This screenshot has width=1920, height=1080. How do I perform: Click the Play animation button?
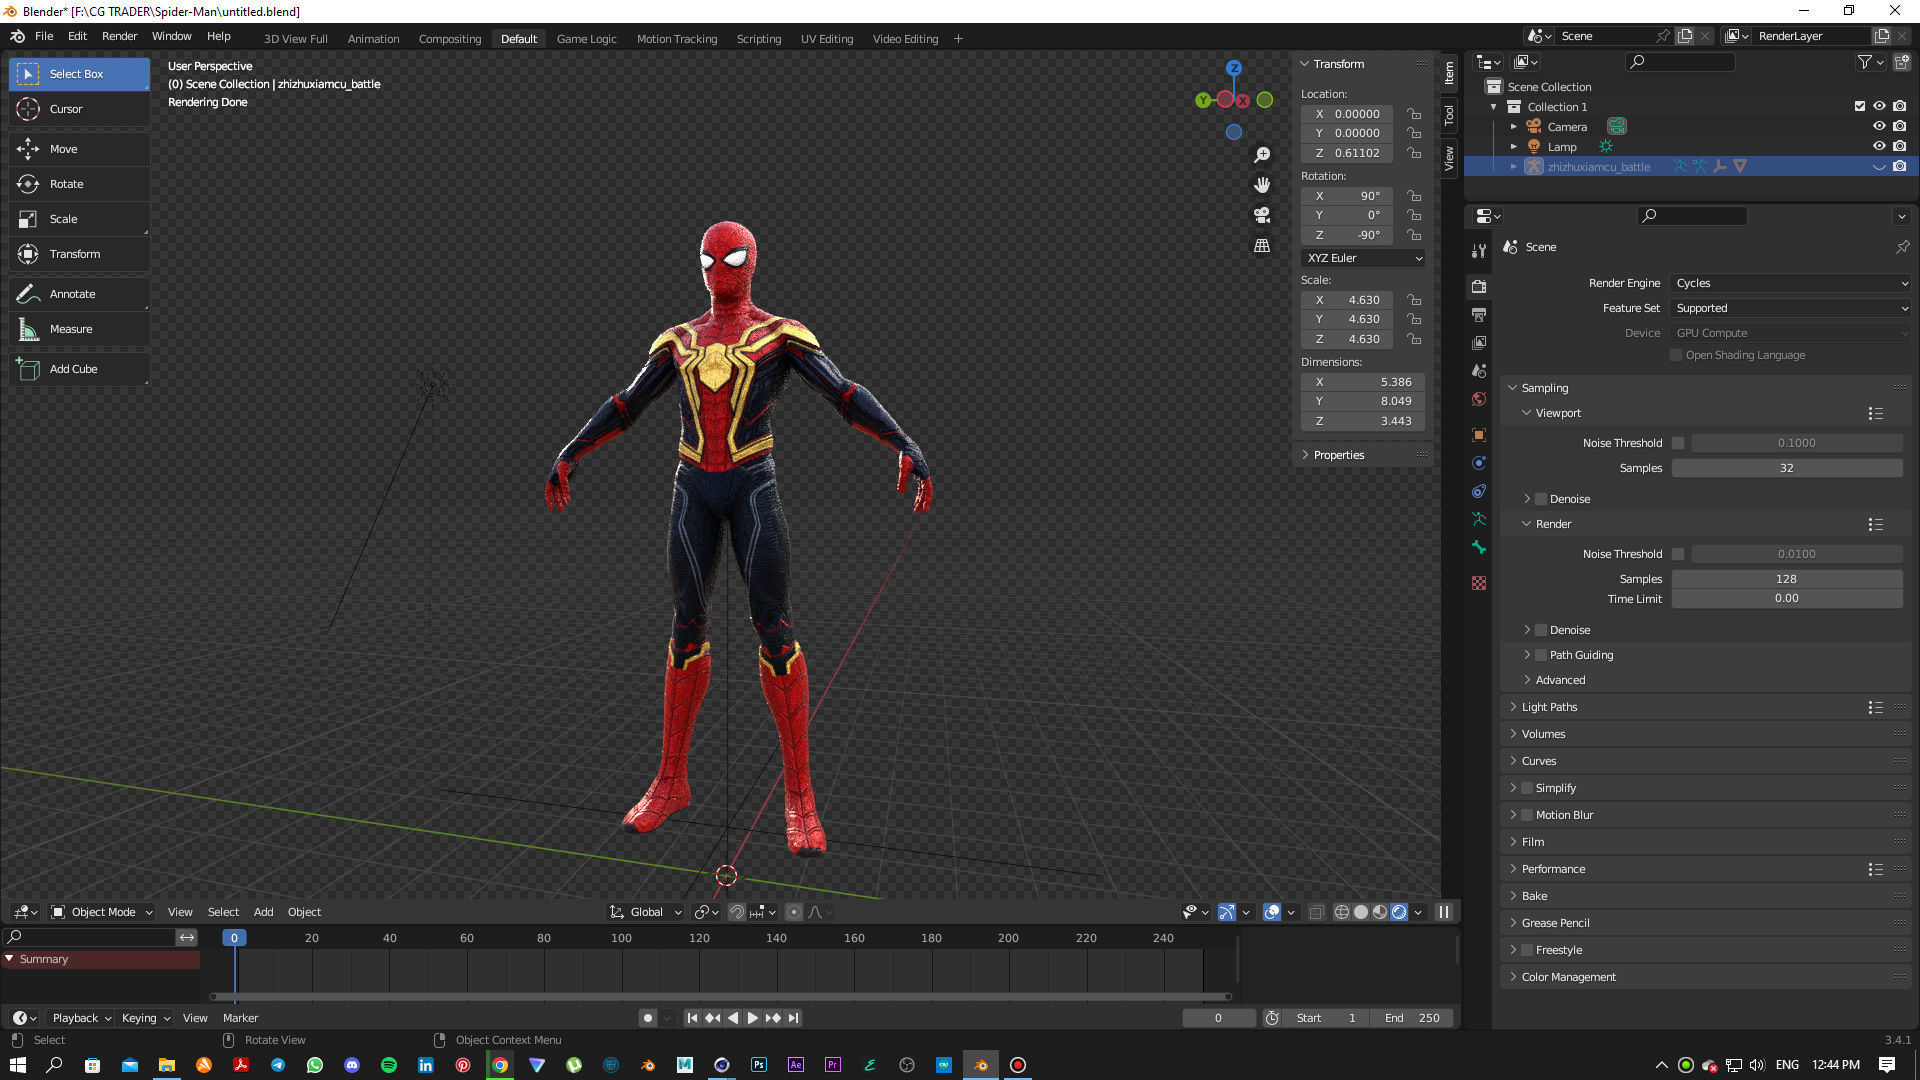click(752, 1018)
